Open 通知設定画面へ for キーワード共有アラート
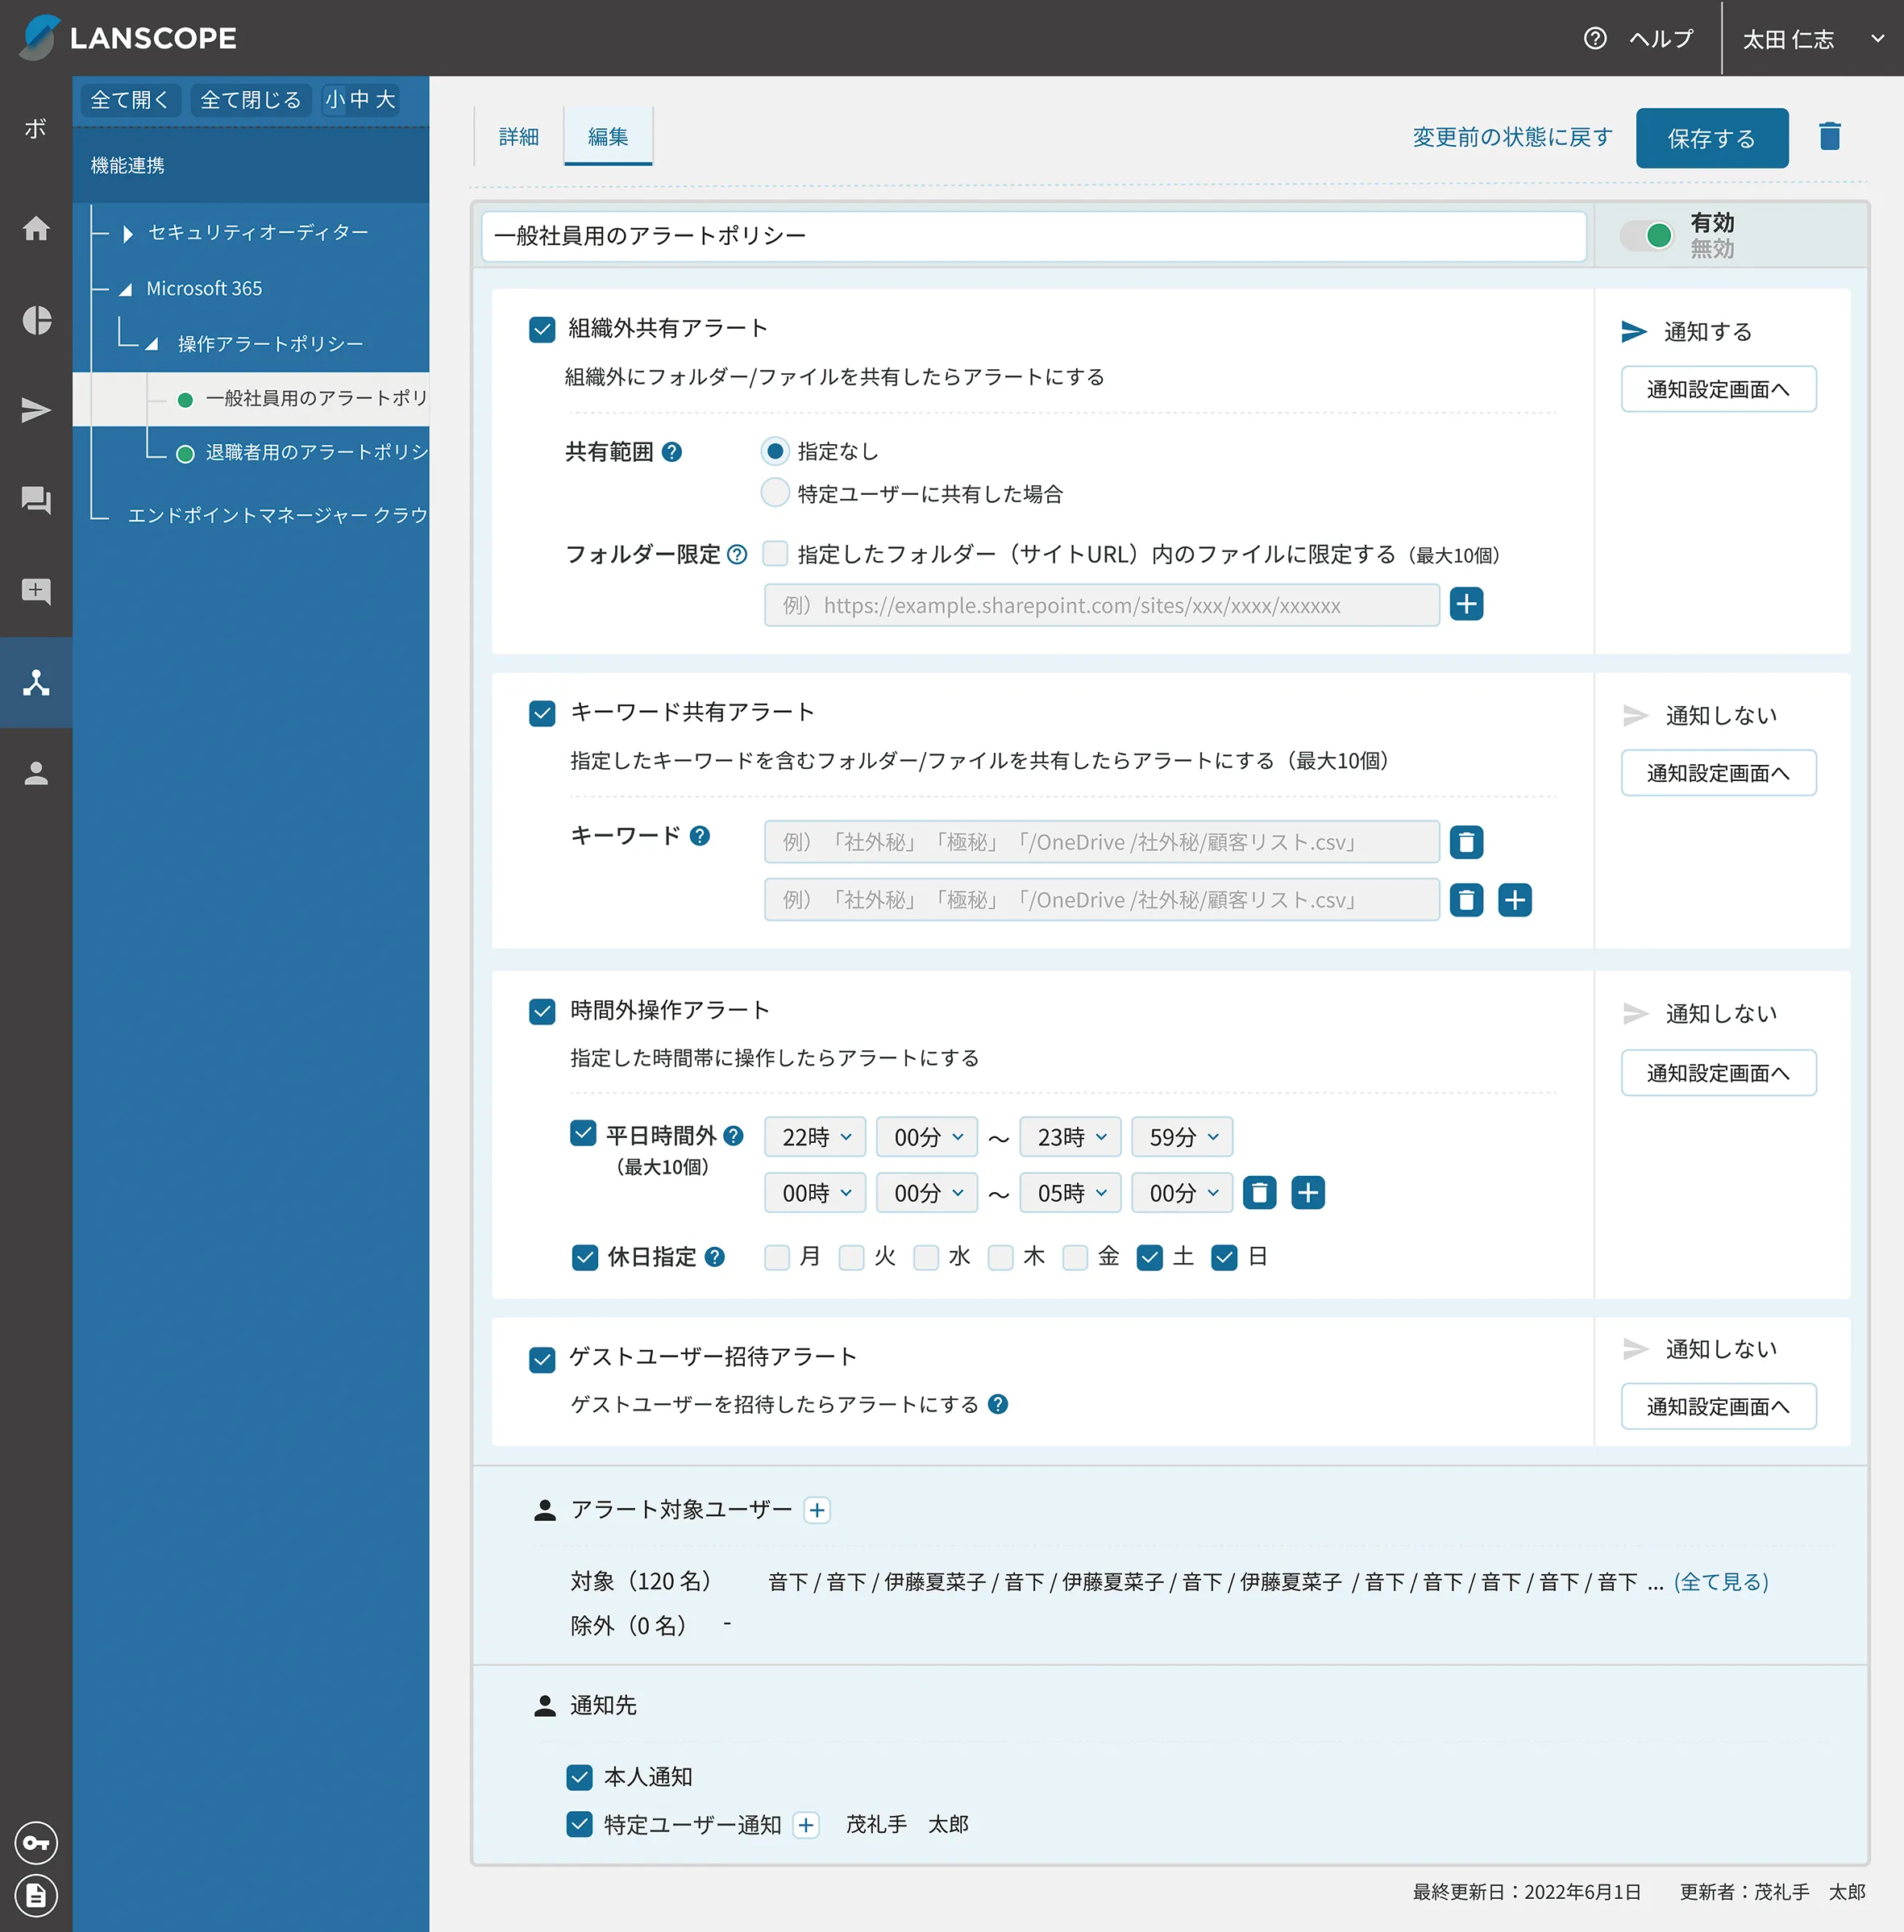1904x1932 pixels. (1717, 773)
